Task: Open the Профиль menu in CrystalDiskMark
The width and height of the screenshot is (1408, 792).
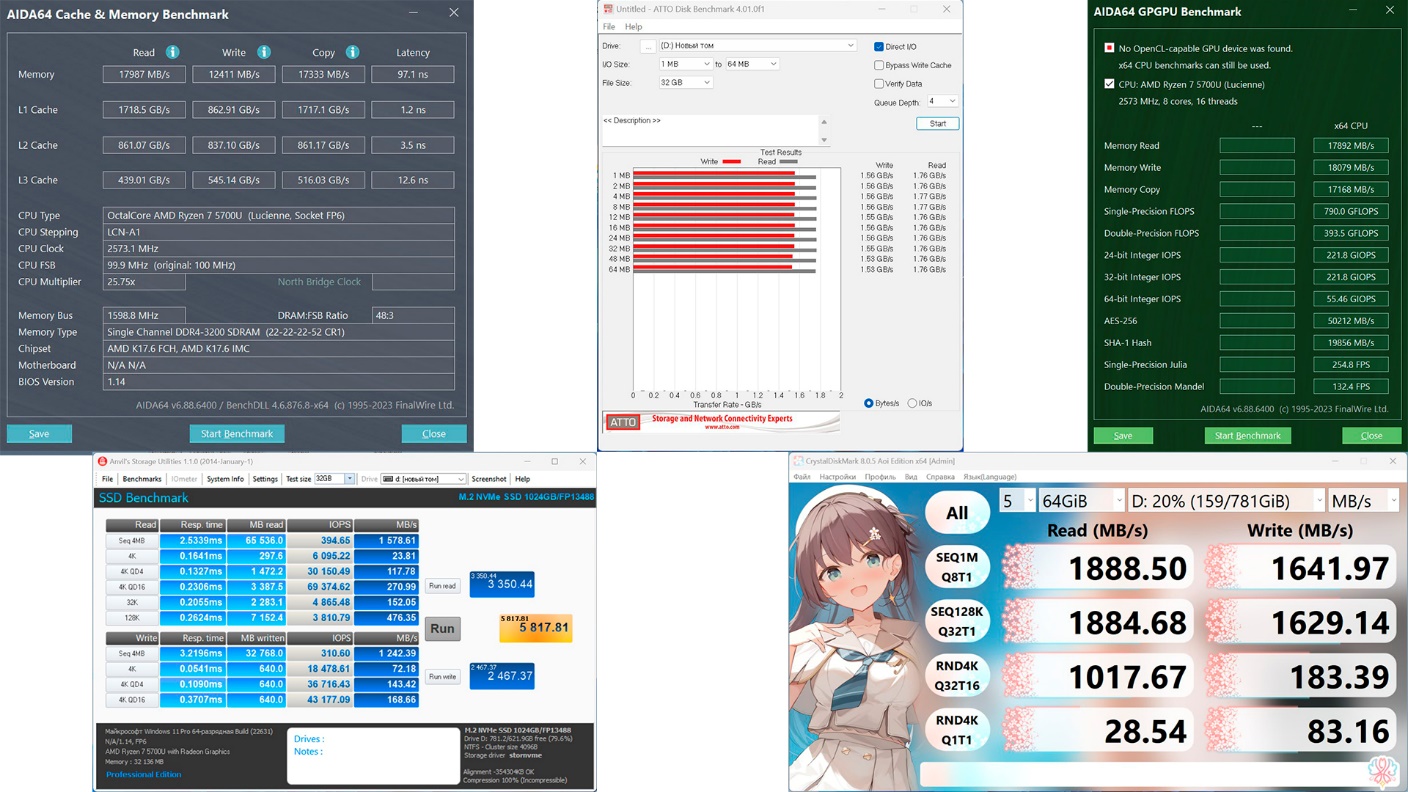Action: [880, 477]
